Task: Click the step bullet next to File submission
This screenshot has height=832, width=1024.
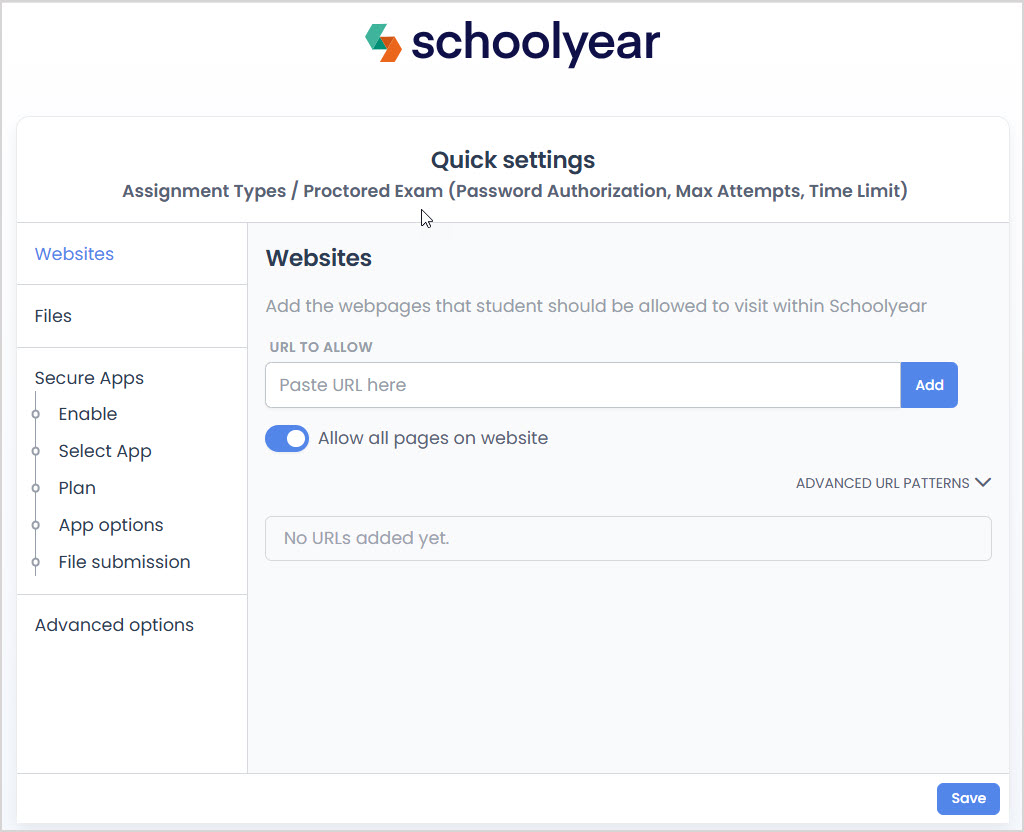Action: coord(37,562)
